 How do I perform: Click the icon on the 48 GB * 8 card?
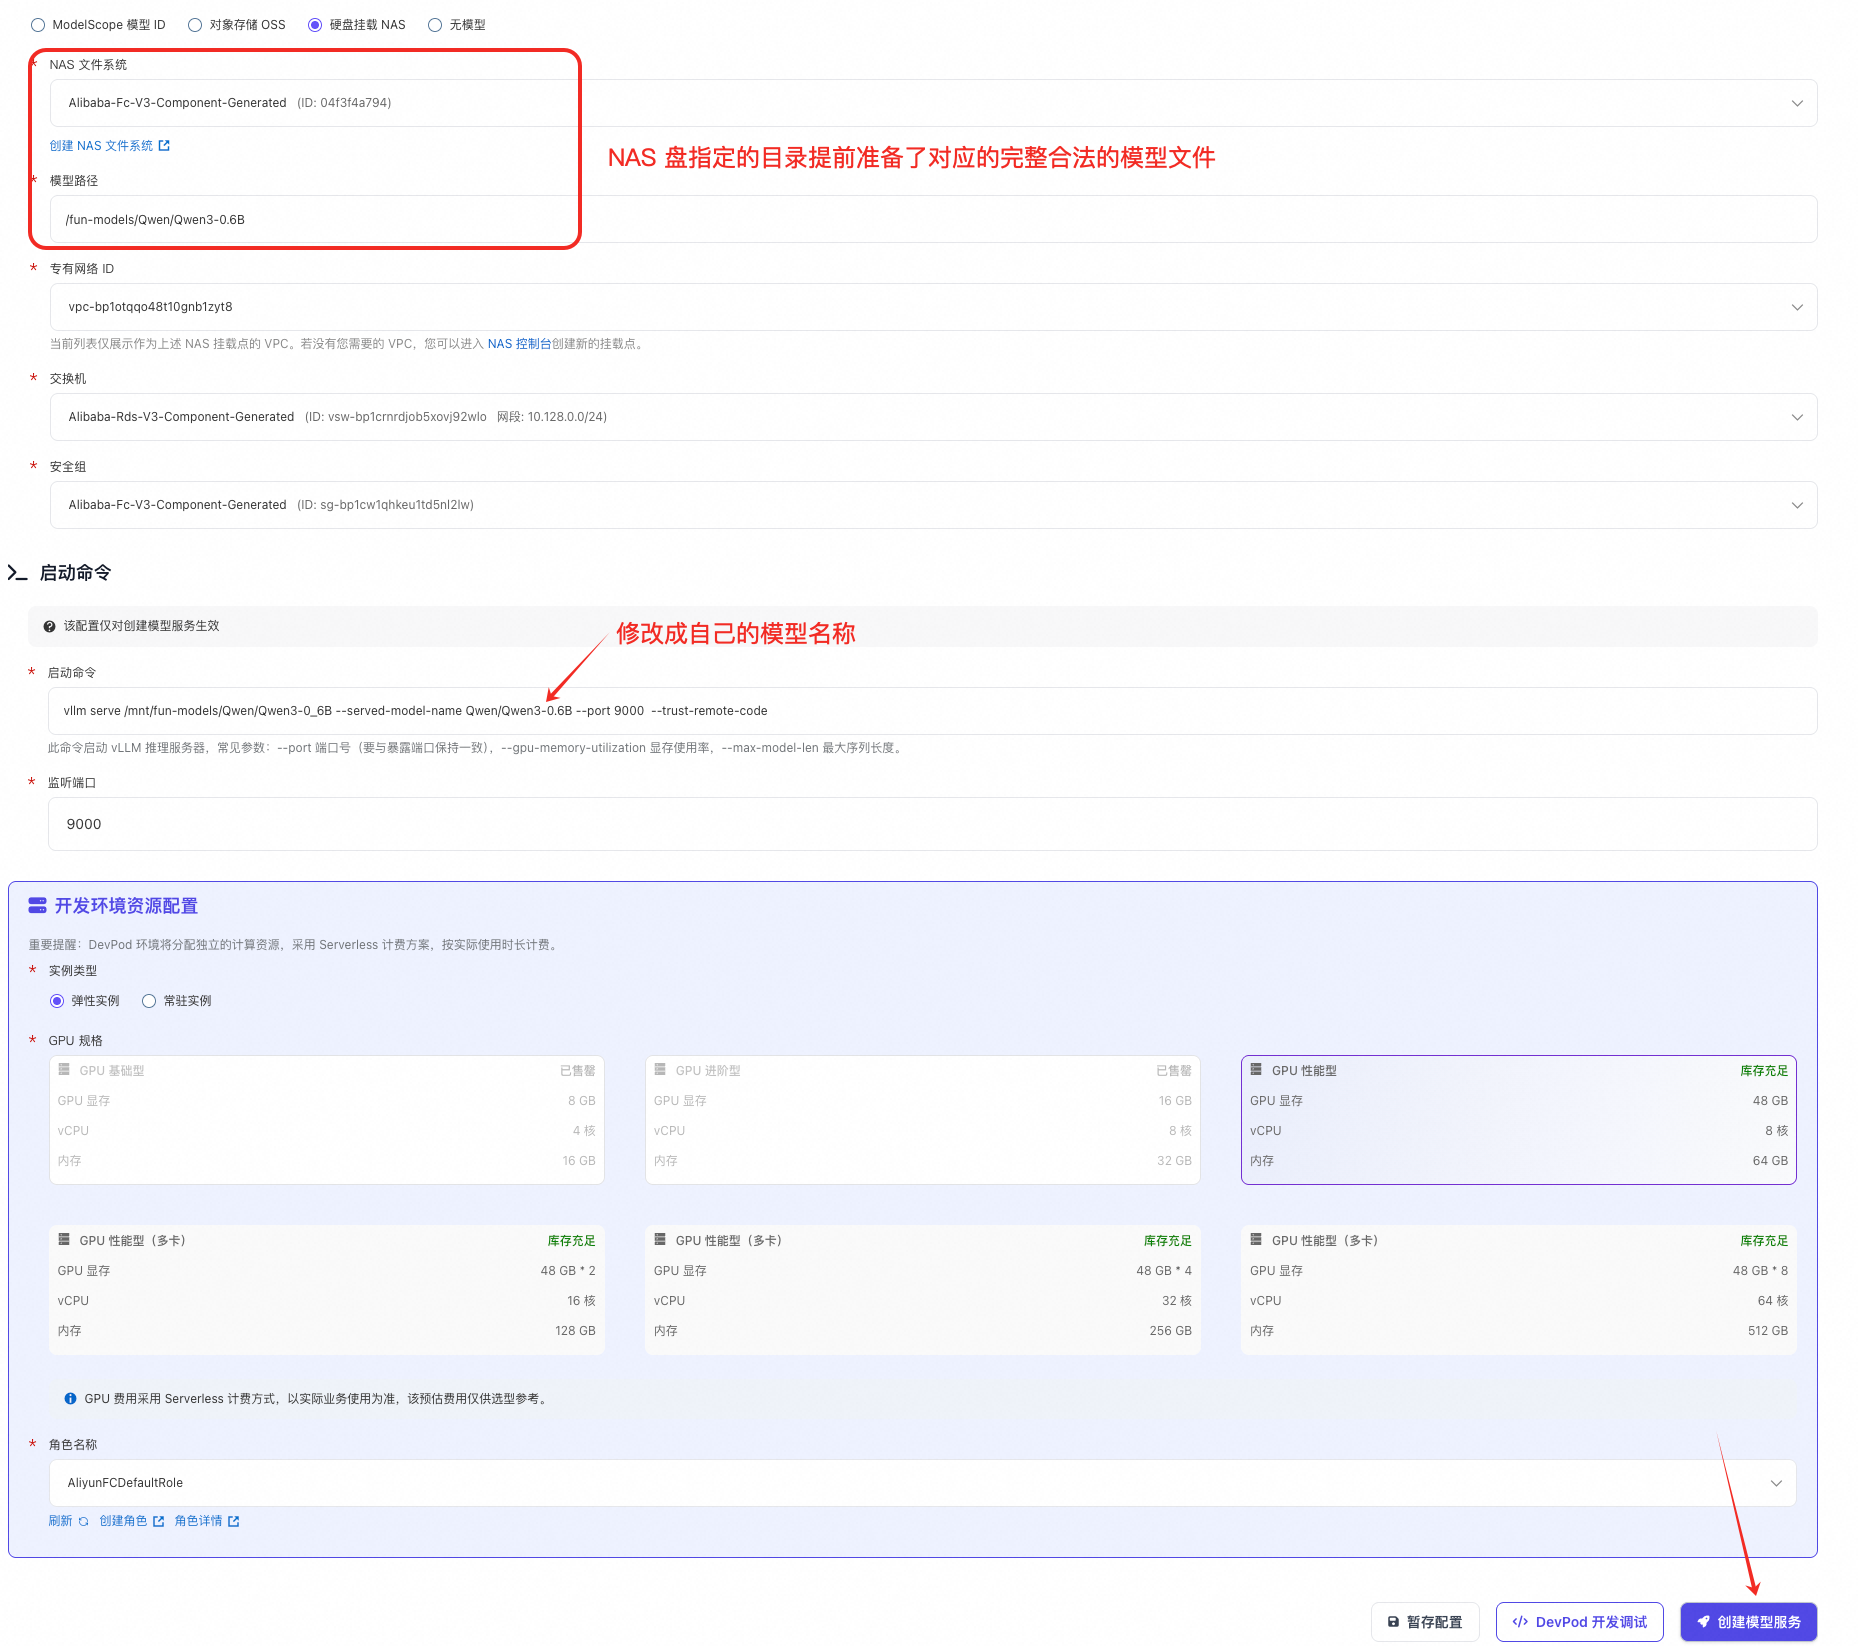[1256, 1240]
